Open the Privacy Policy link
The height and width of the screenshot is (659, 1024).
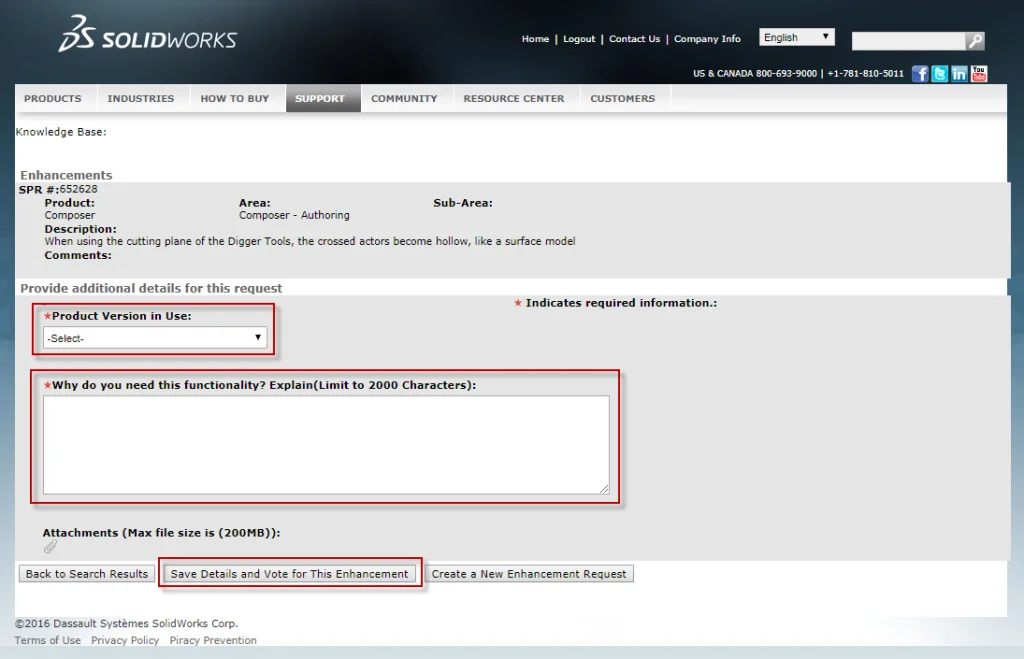coord(125,640)
